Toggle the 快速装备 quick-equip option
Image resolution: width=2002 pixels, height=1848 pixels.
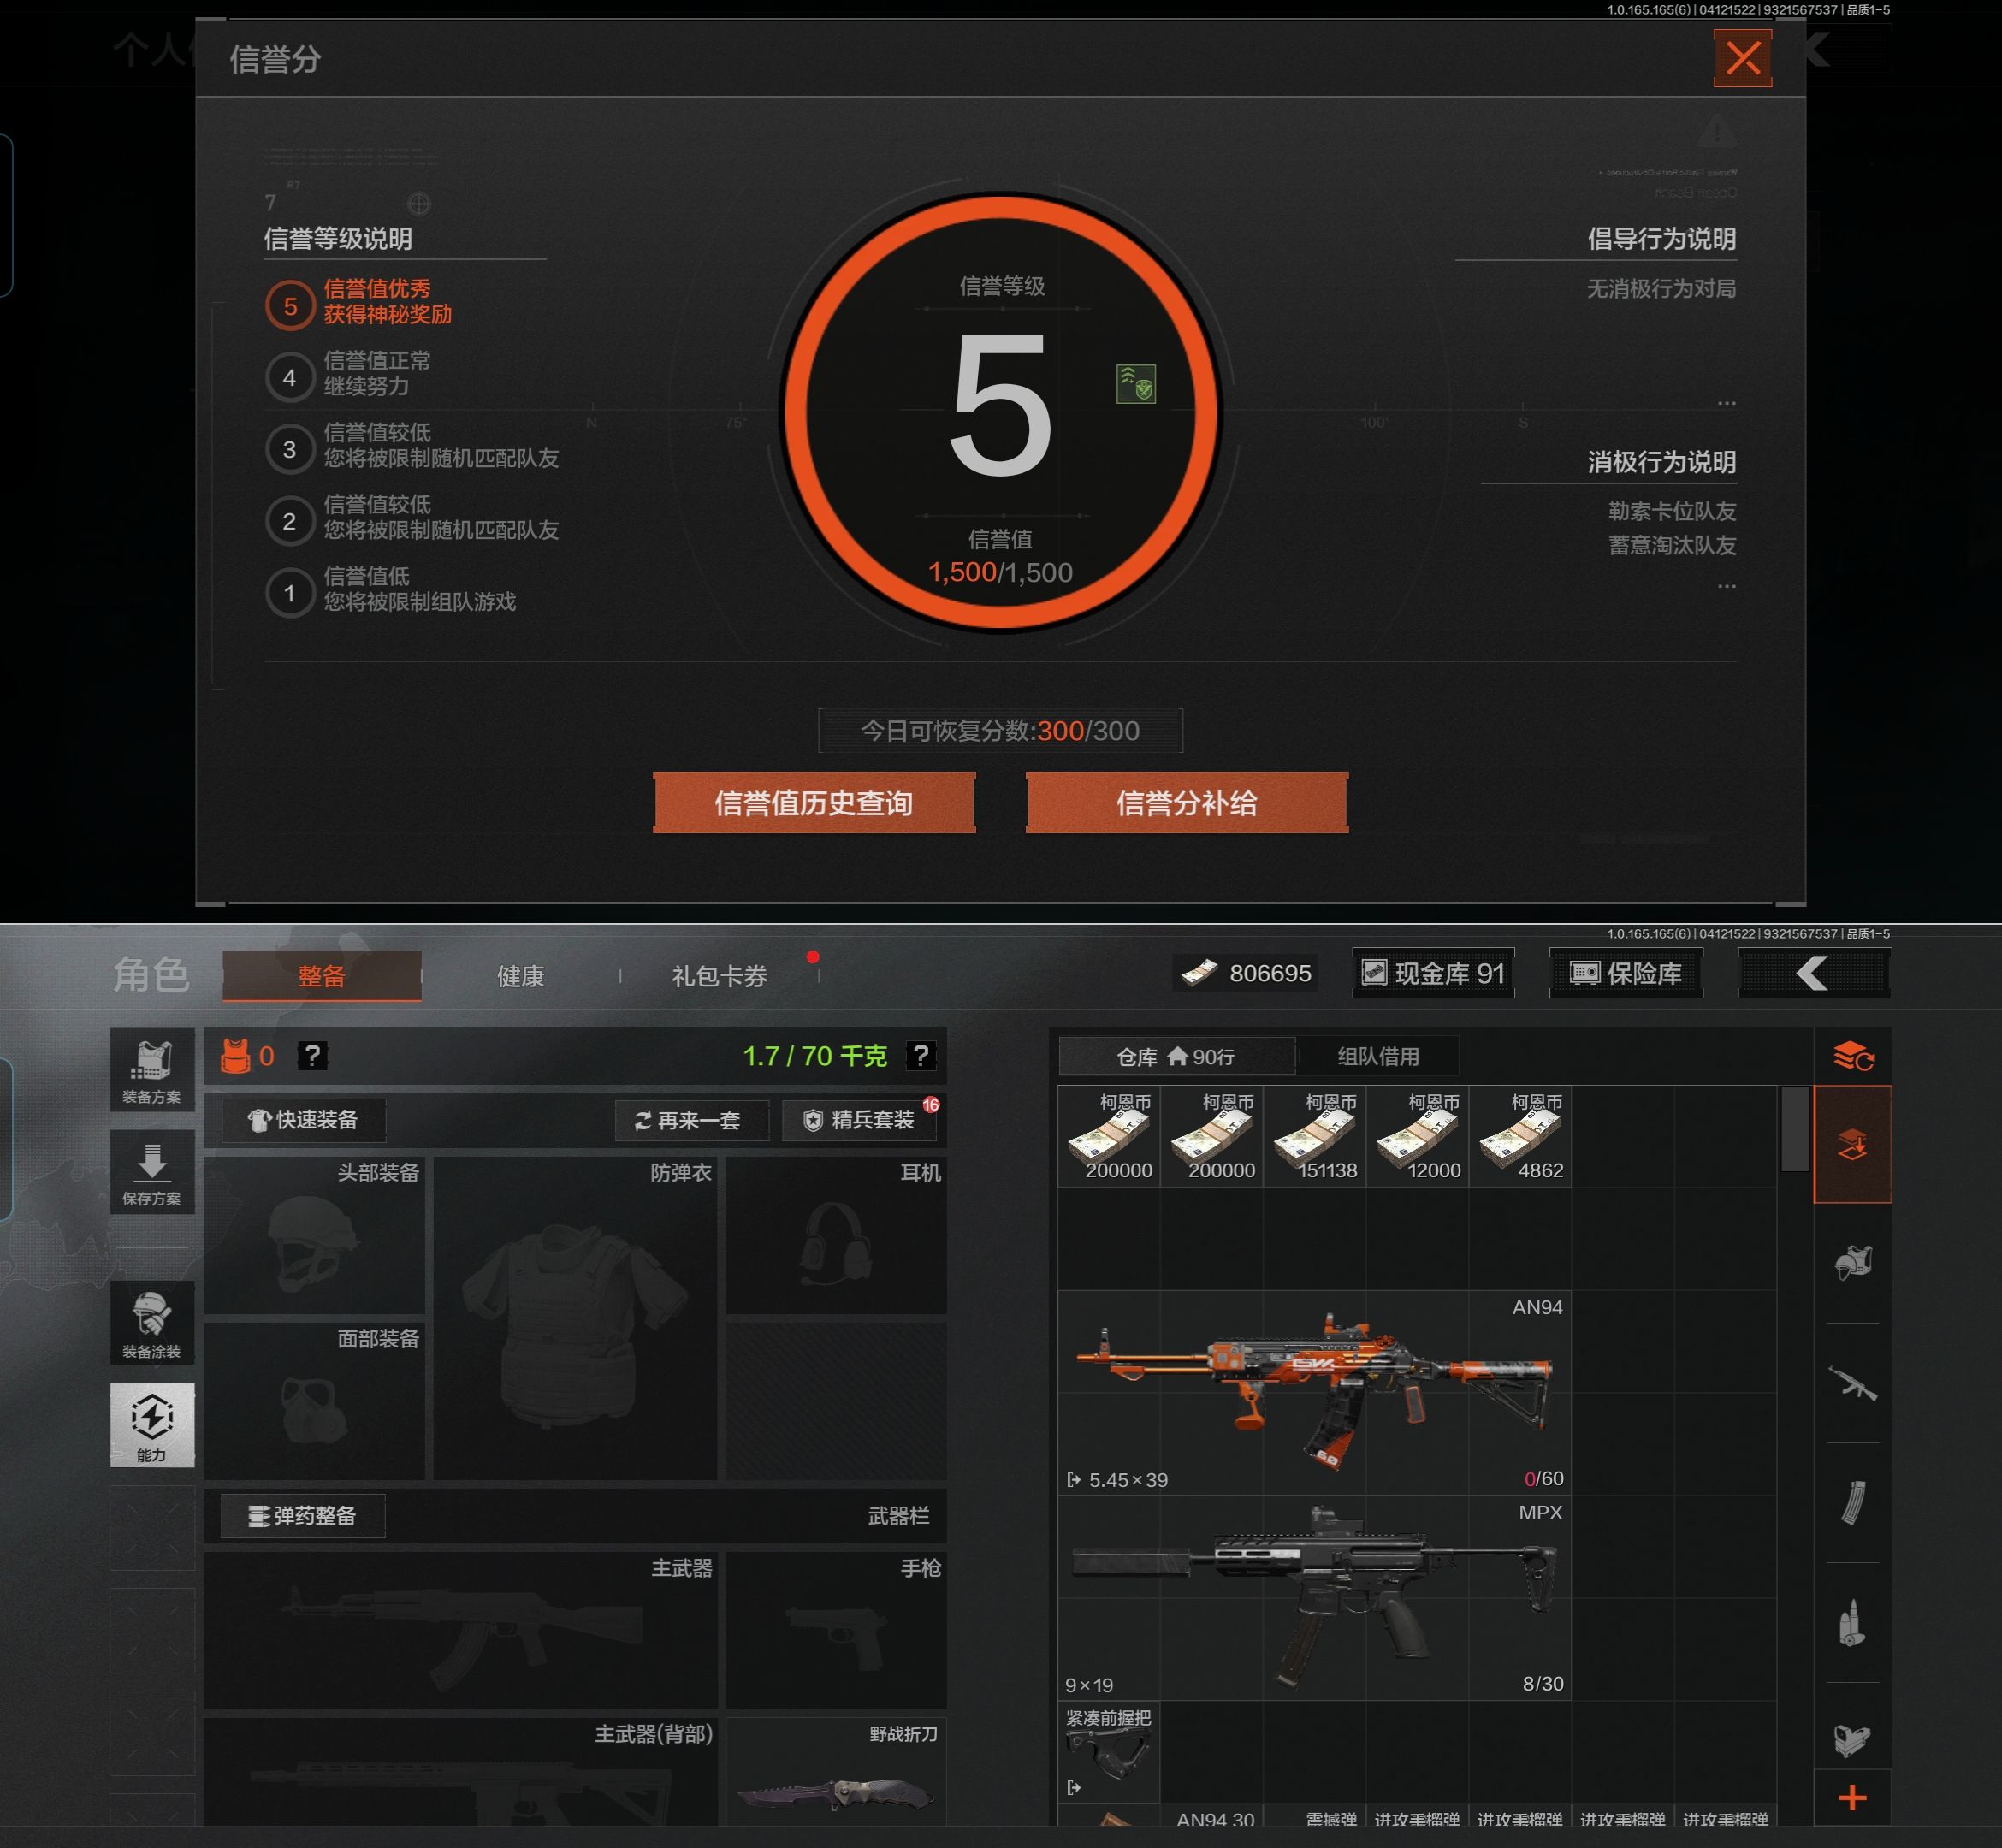(x=303, y=1119)
